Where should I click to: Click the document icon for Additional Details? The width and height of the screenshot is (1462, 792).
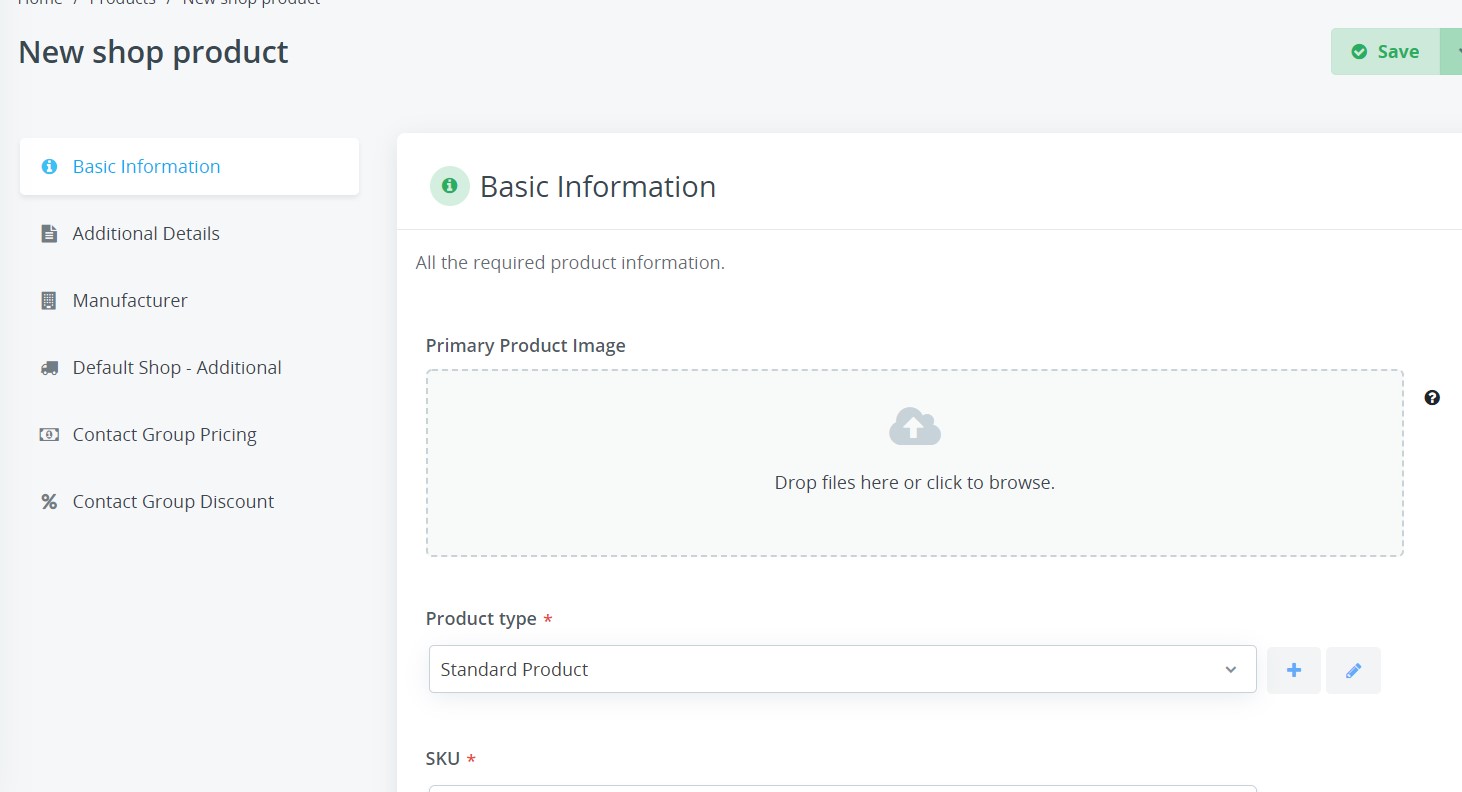point(49,234)
